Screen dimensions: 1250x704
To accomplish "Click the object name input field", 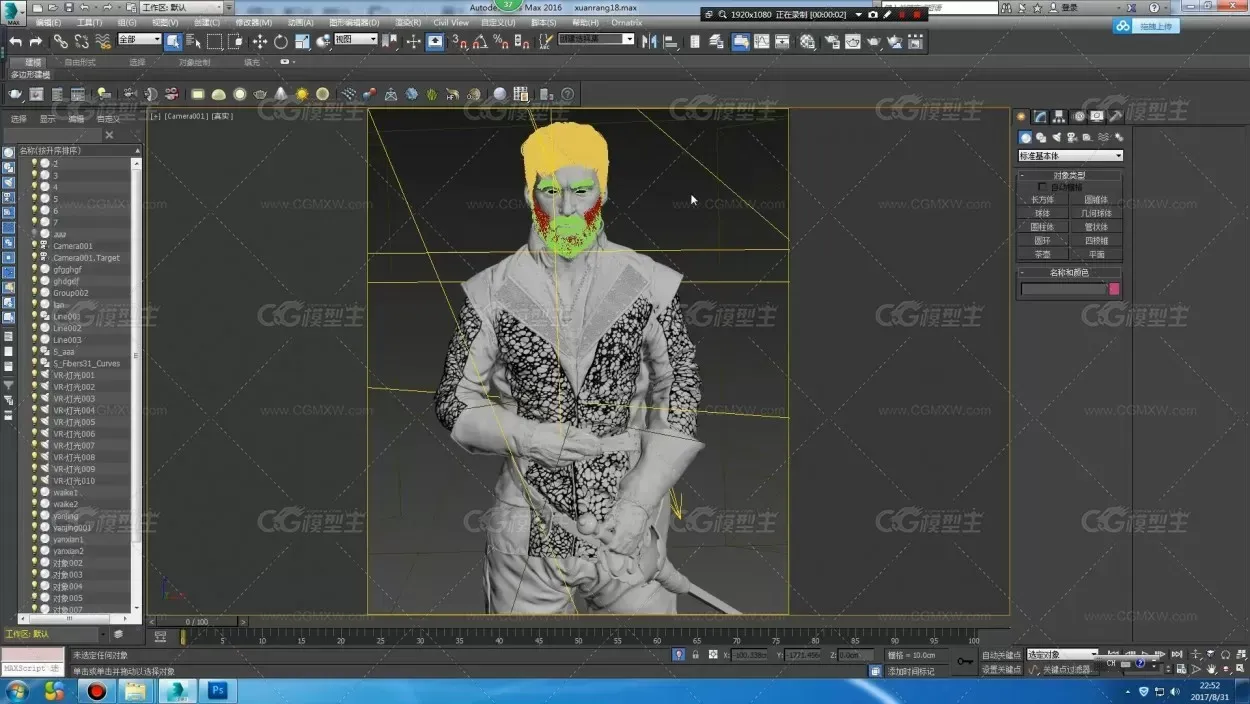I will [1063, 288].
